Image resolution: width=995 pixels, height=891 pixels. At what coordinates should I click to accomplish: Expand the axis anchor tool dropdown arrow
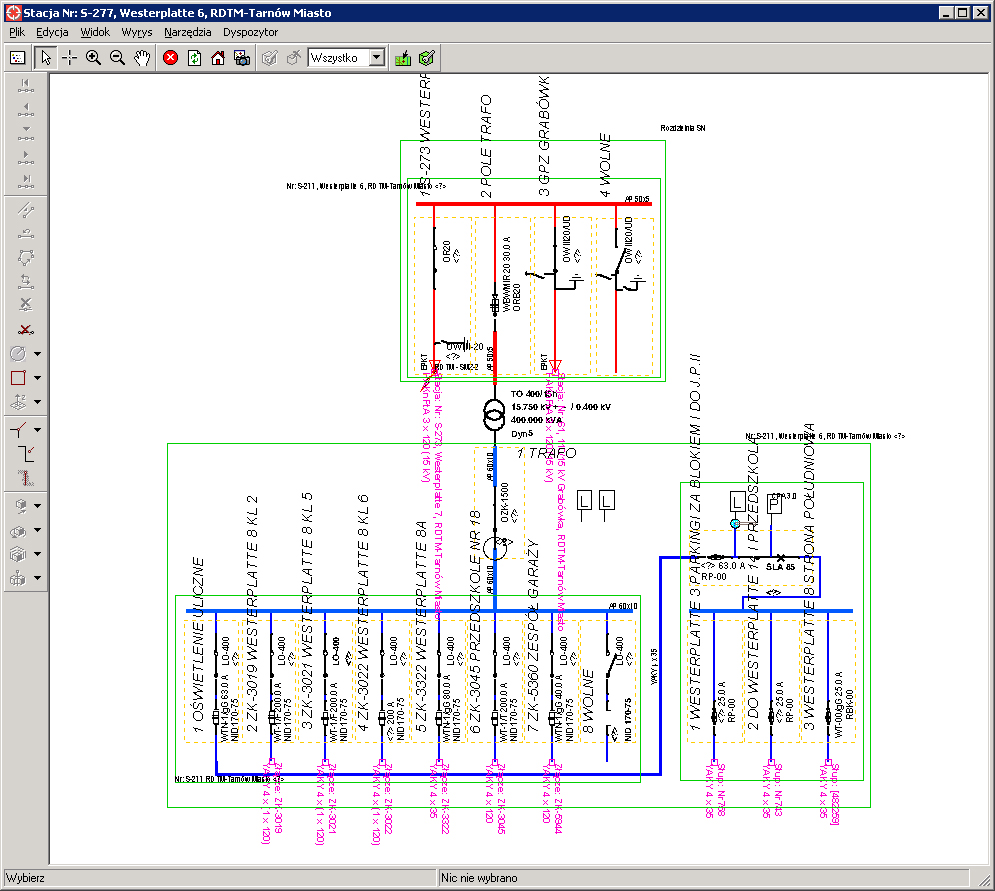click(37, 578)
